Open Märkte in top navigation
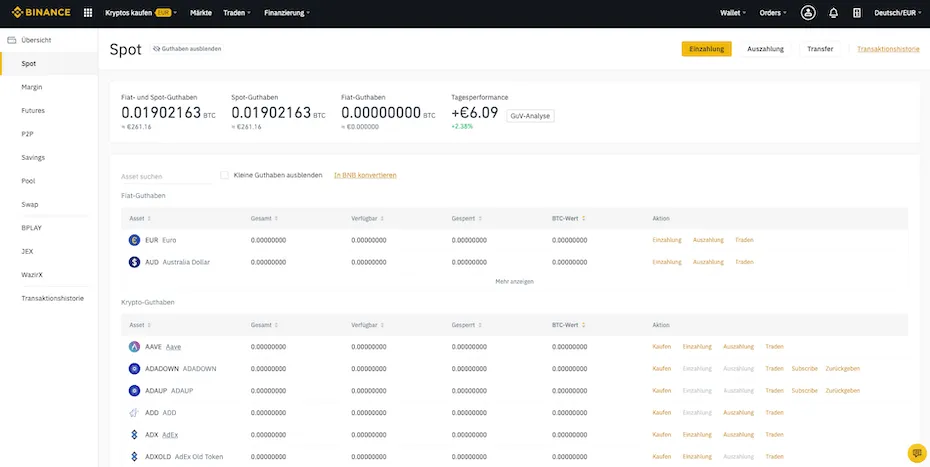930x467 pixels. click(200, 12)
